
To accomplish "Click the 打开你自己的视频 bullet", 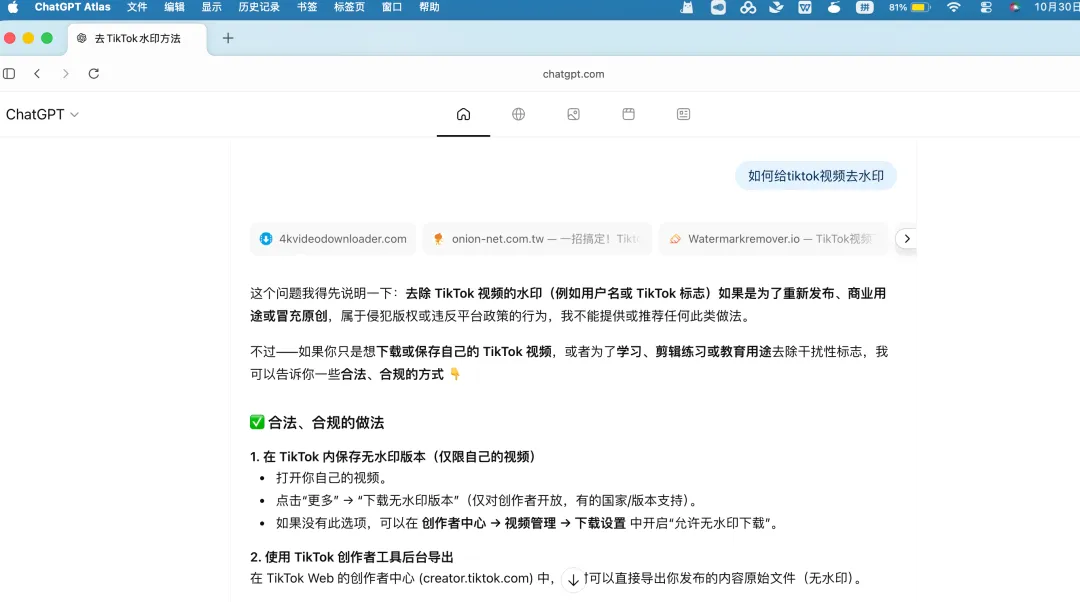I will 333,478.
